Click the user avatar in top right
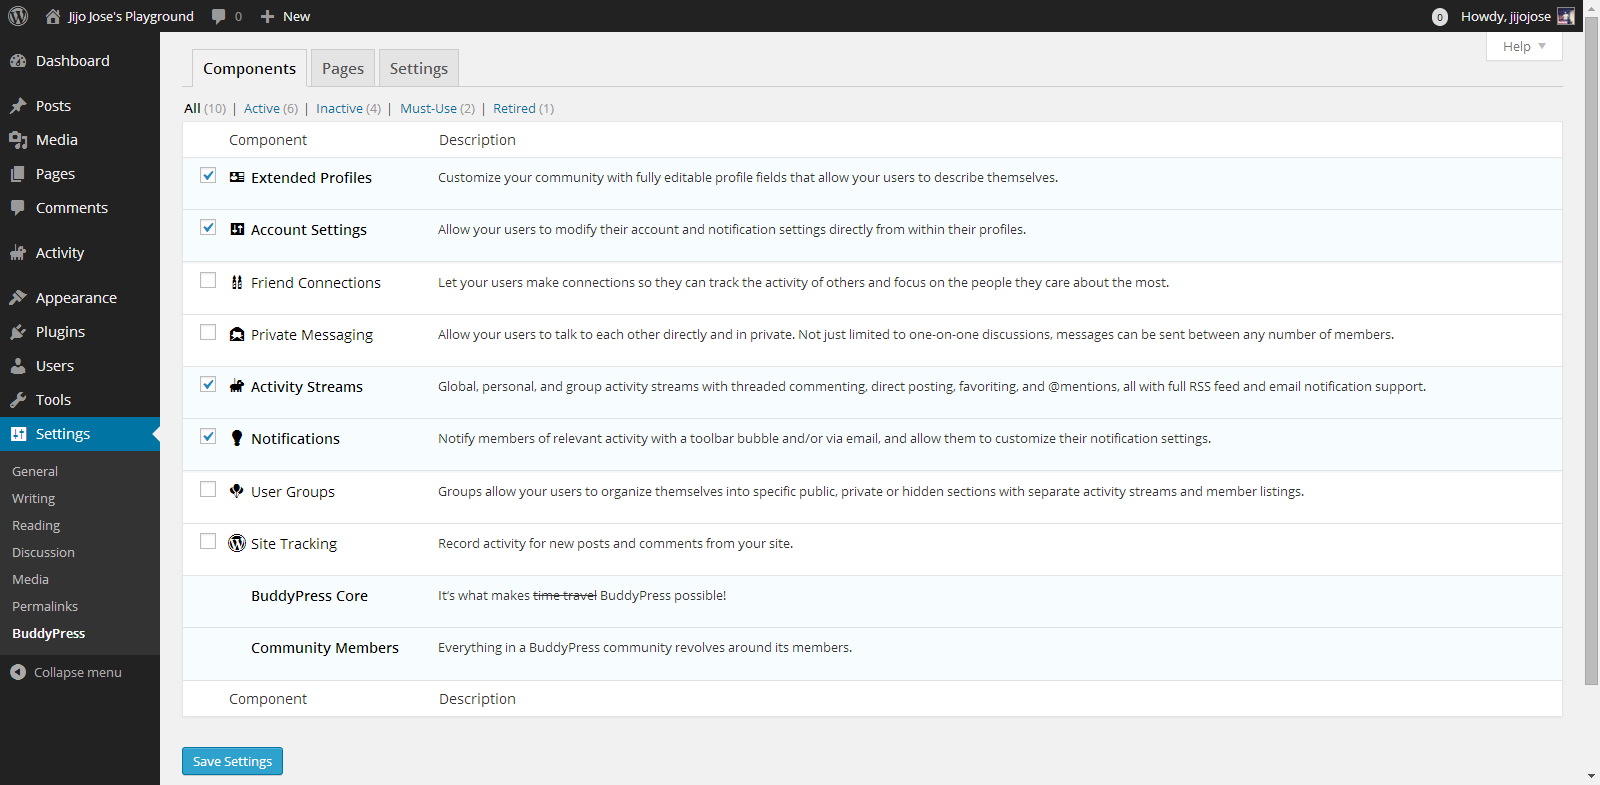Viewport: 1600px width, 785px height. click(x=1566, y=16)
